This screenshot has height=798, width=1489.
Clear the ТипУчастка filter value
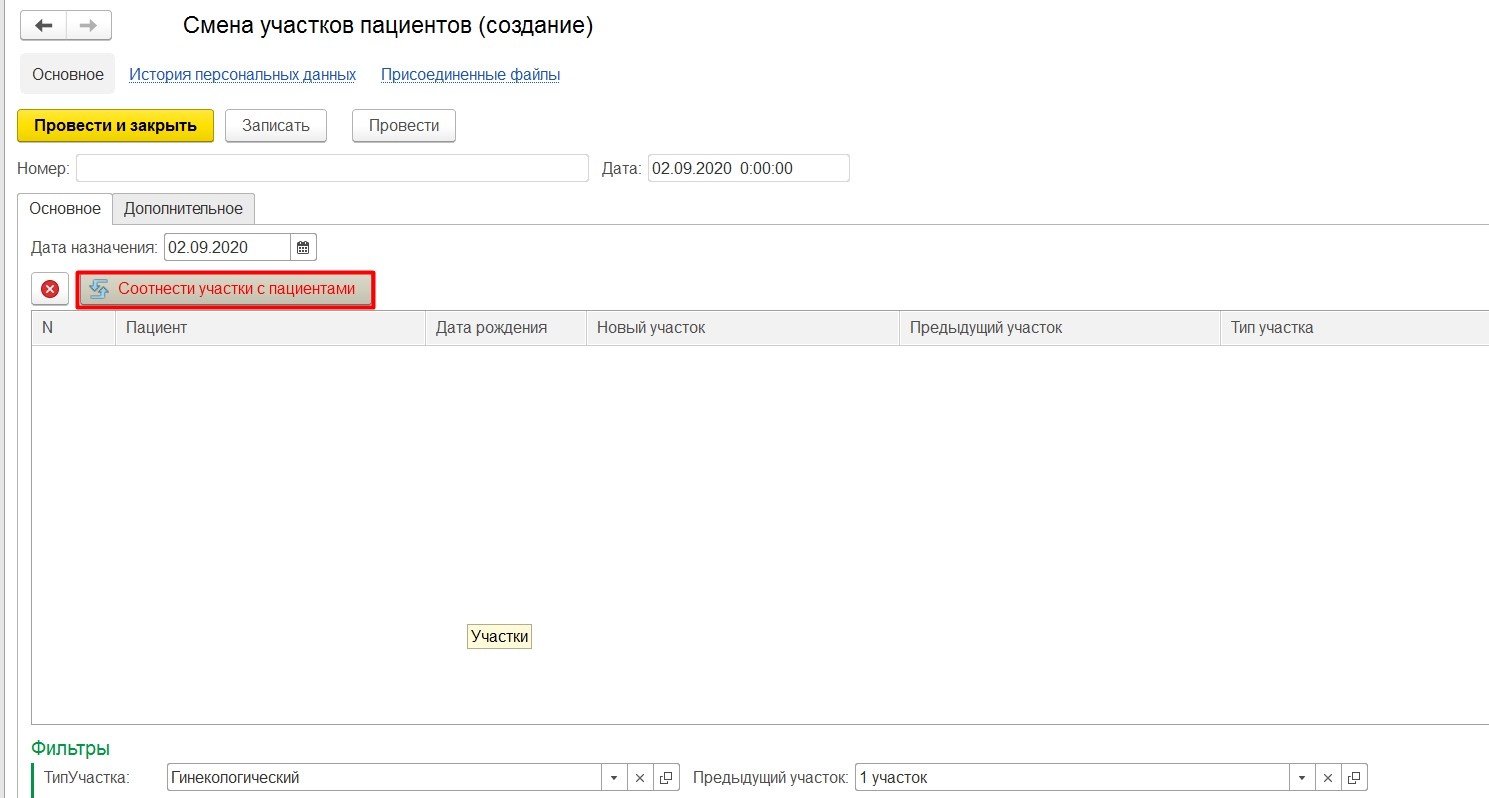point(641,778)
